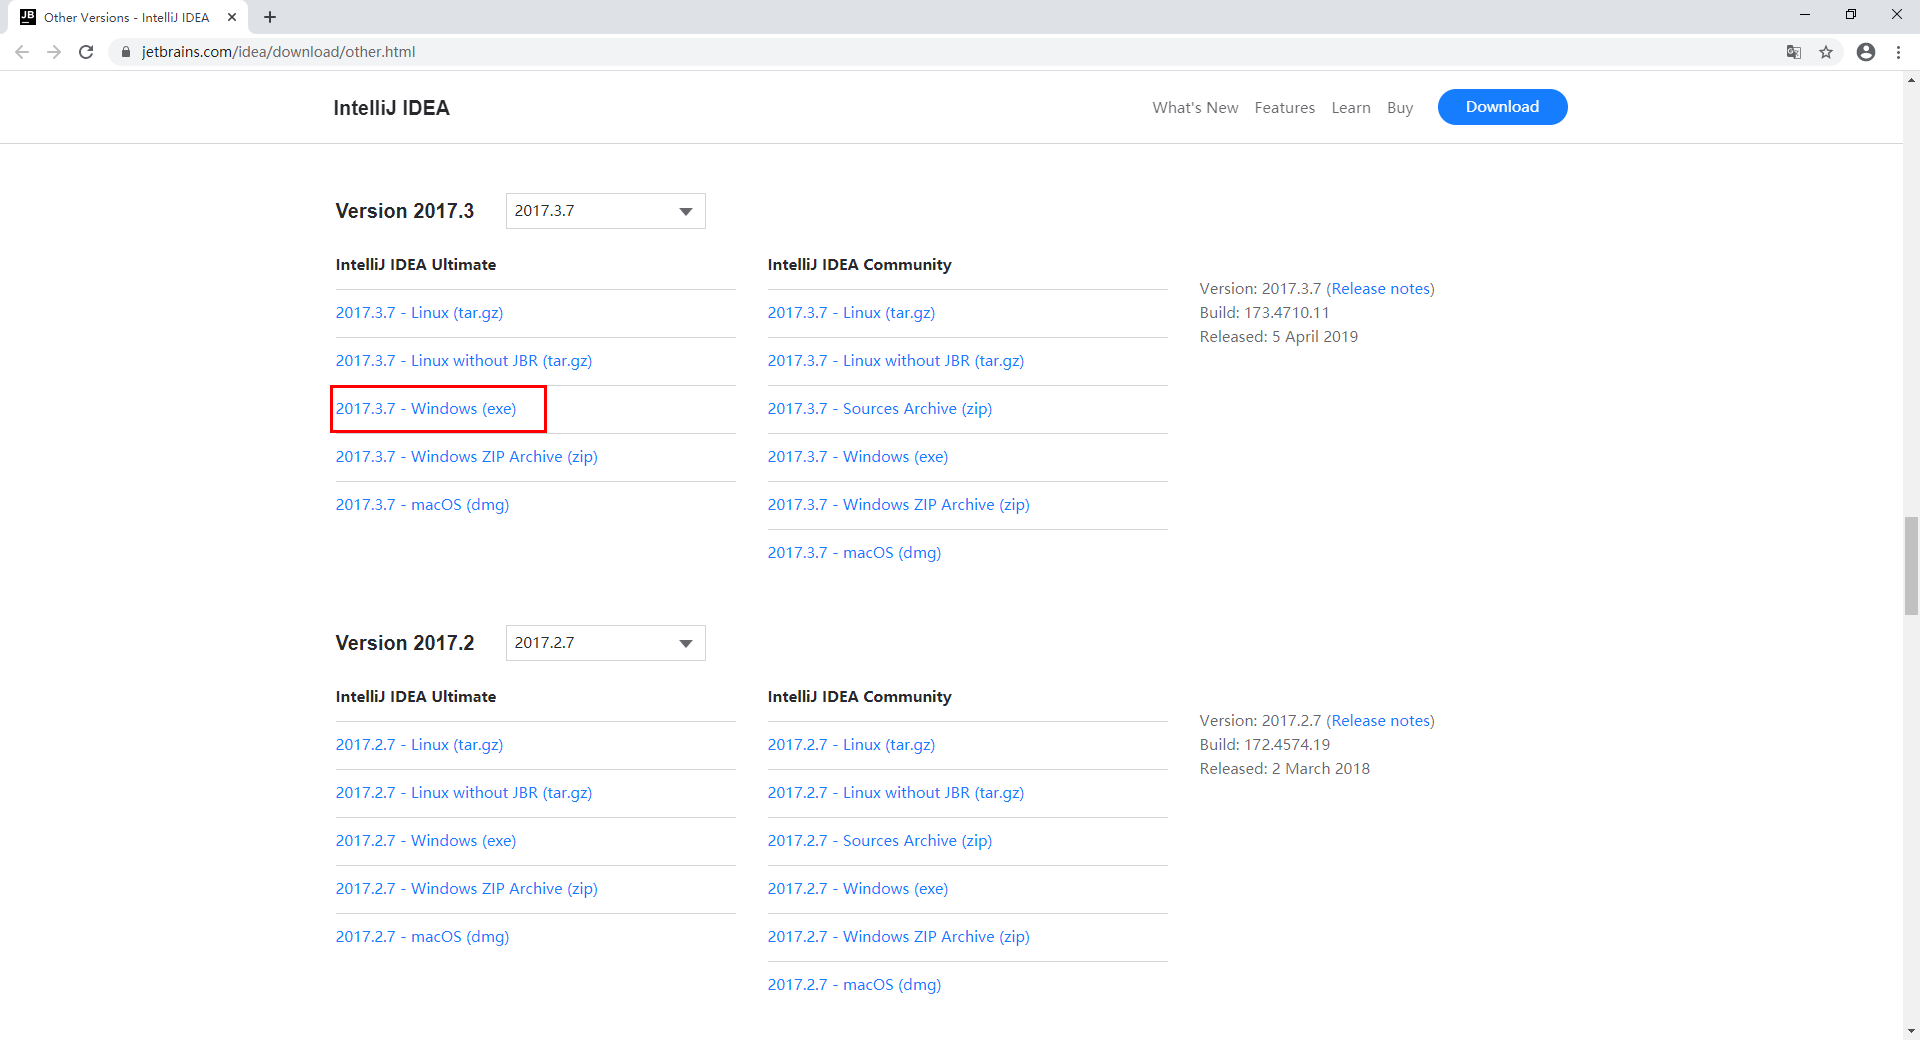This screenshot has width=1920, height=1040.
Task: Open the 2017.3.7 version dropdown
Action: click(605, 211)
